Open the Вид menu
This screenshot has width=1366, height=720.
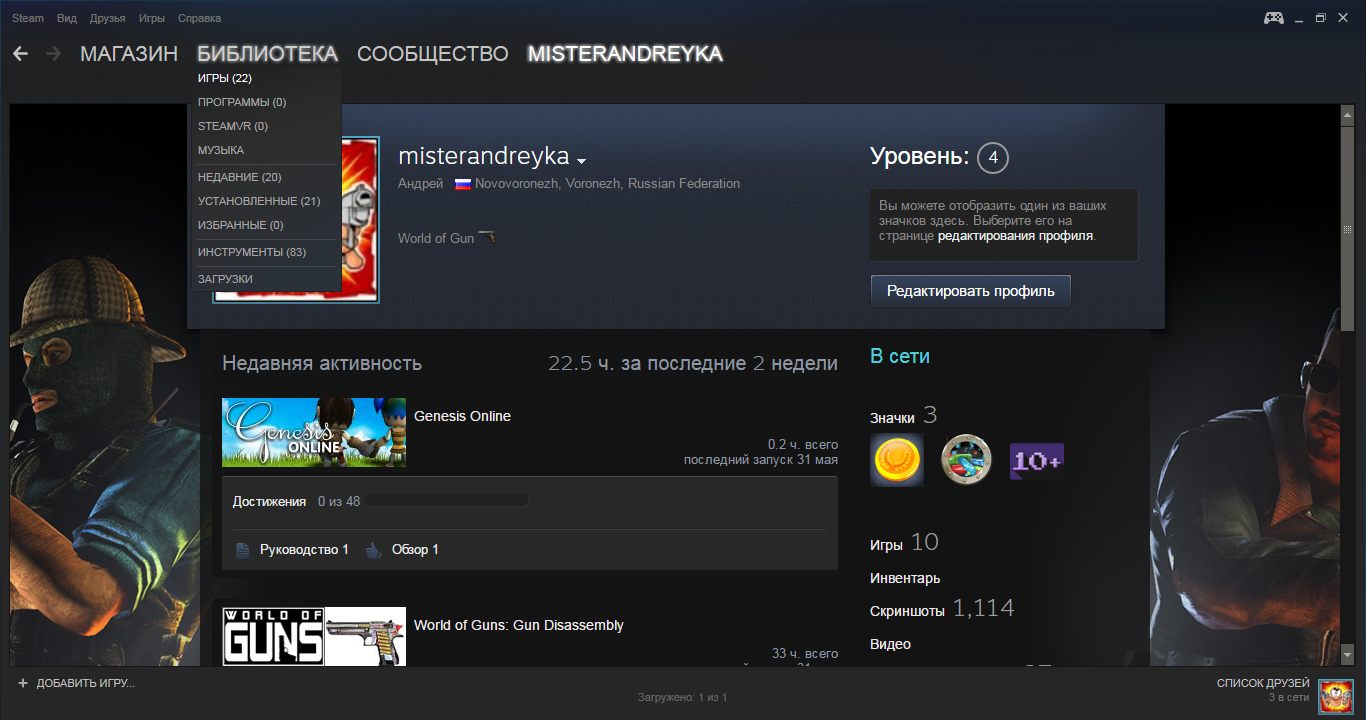coord(67,18)
